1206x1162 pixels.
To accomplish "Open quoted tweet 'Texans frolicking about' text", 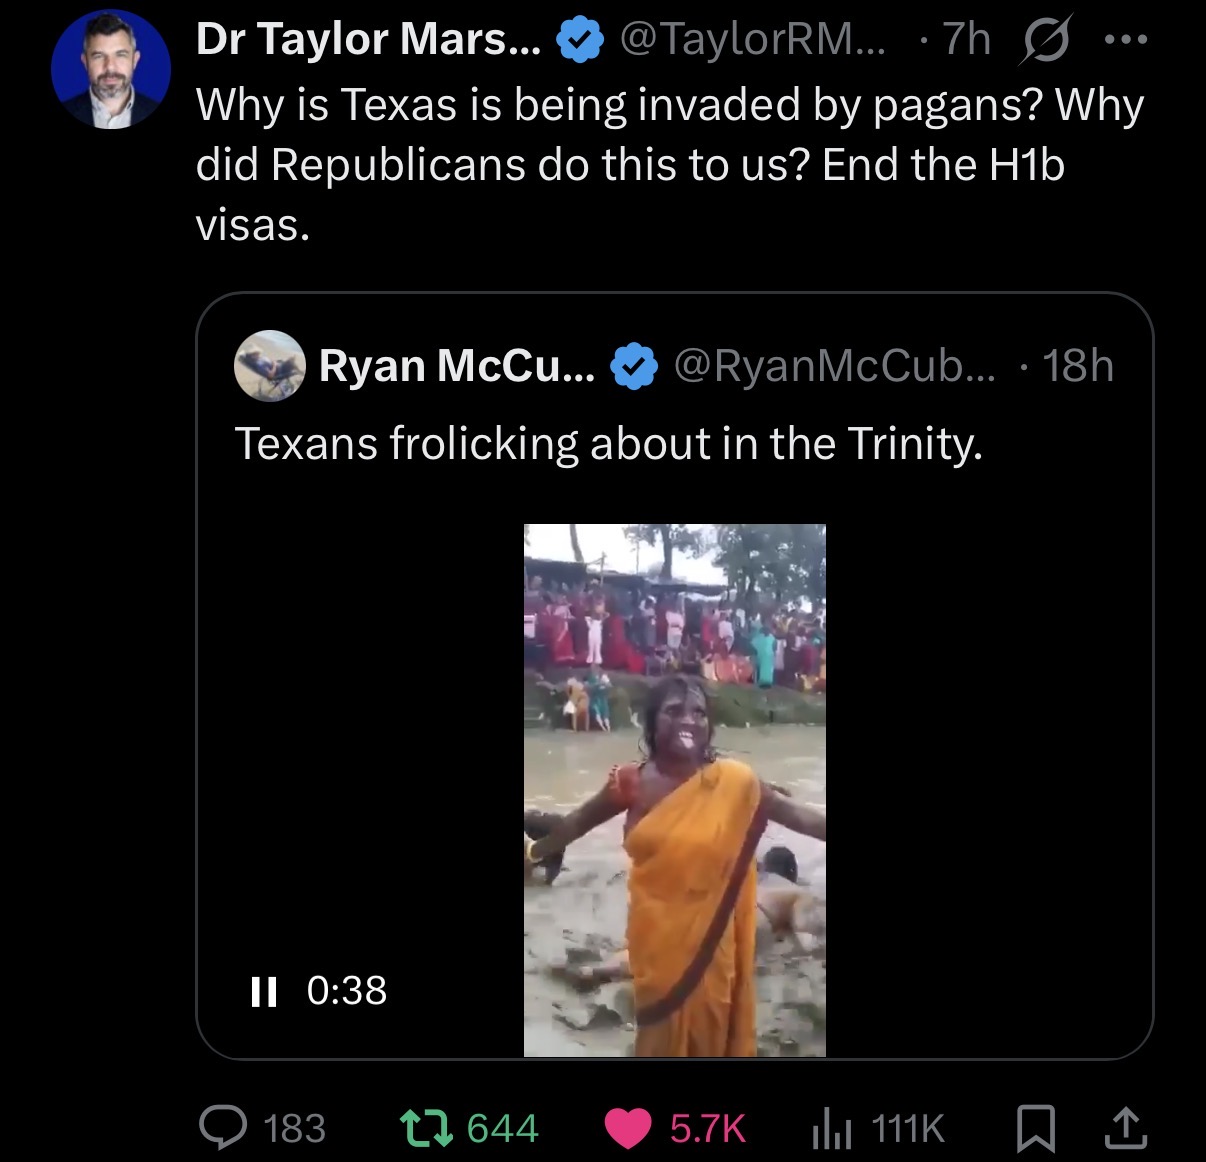I will (x=608, y=444).
